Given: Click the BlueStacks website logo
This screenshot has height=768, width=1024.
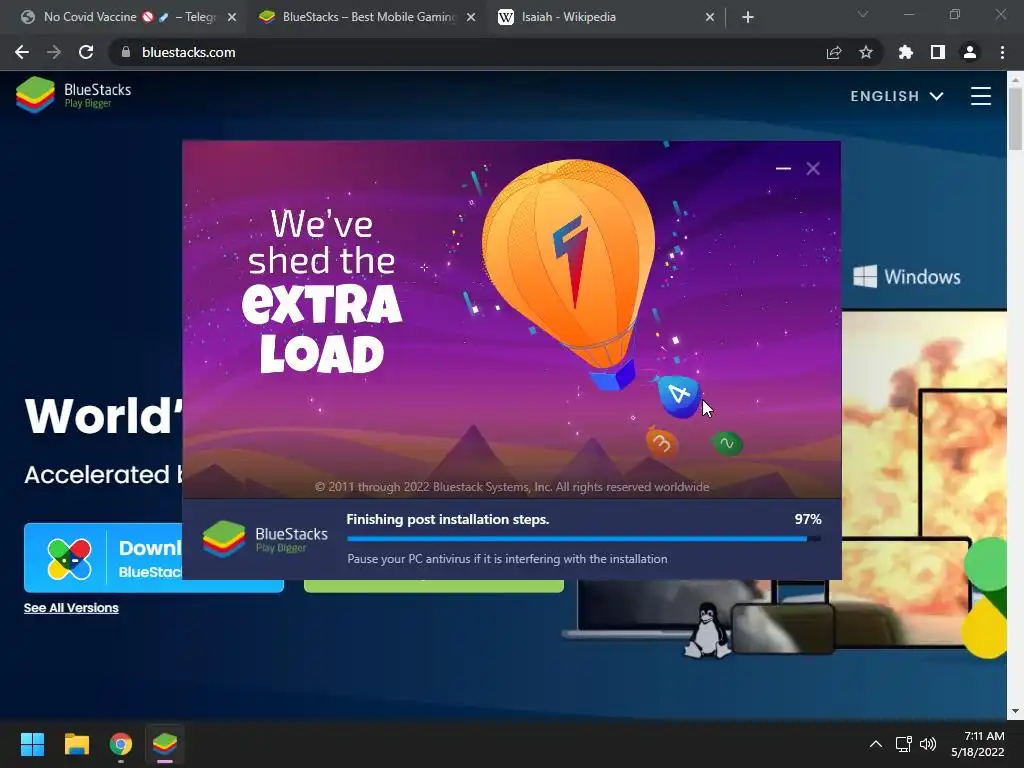Looking at the screenshot, I should [74, 95].
